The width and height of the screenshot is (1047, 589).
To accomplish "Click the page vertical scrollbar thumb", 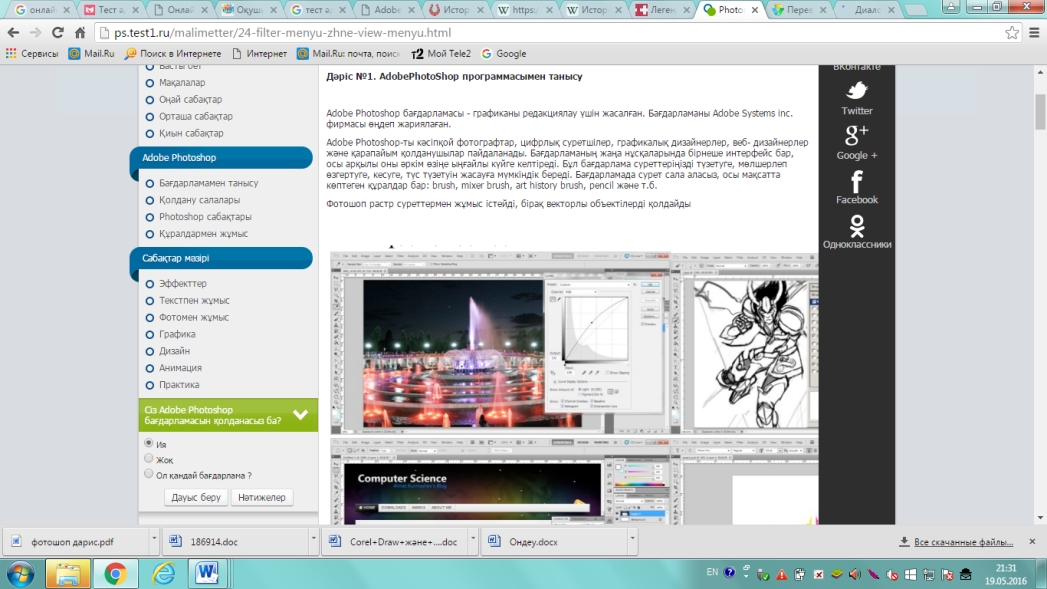I will tap(1040, 112).
